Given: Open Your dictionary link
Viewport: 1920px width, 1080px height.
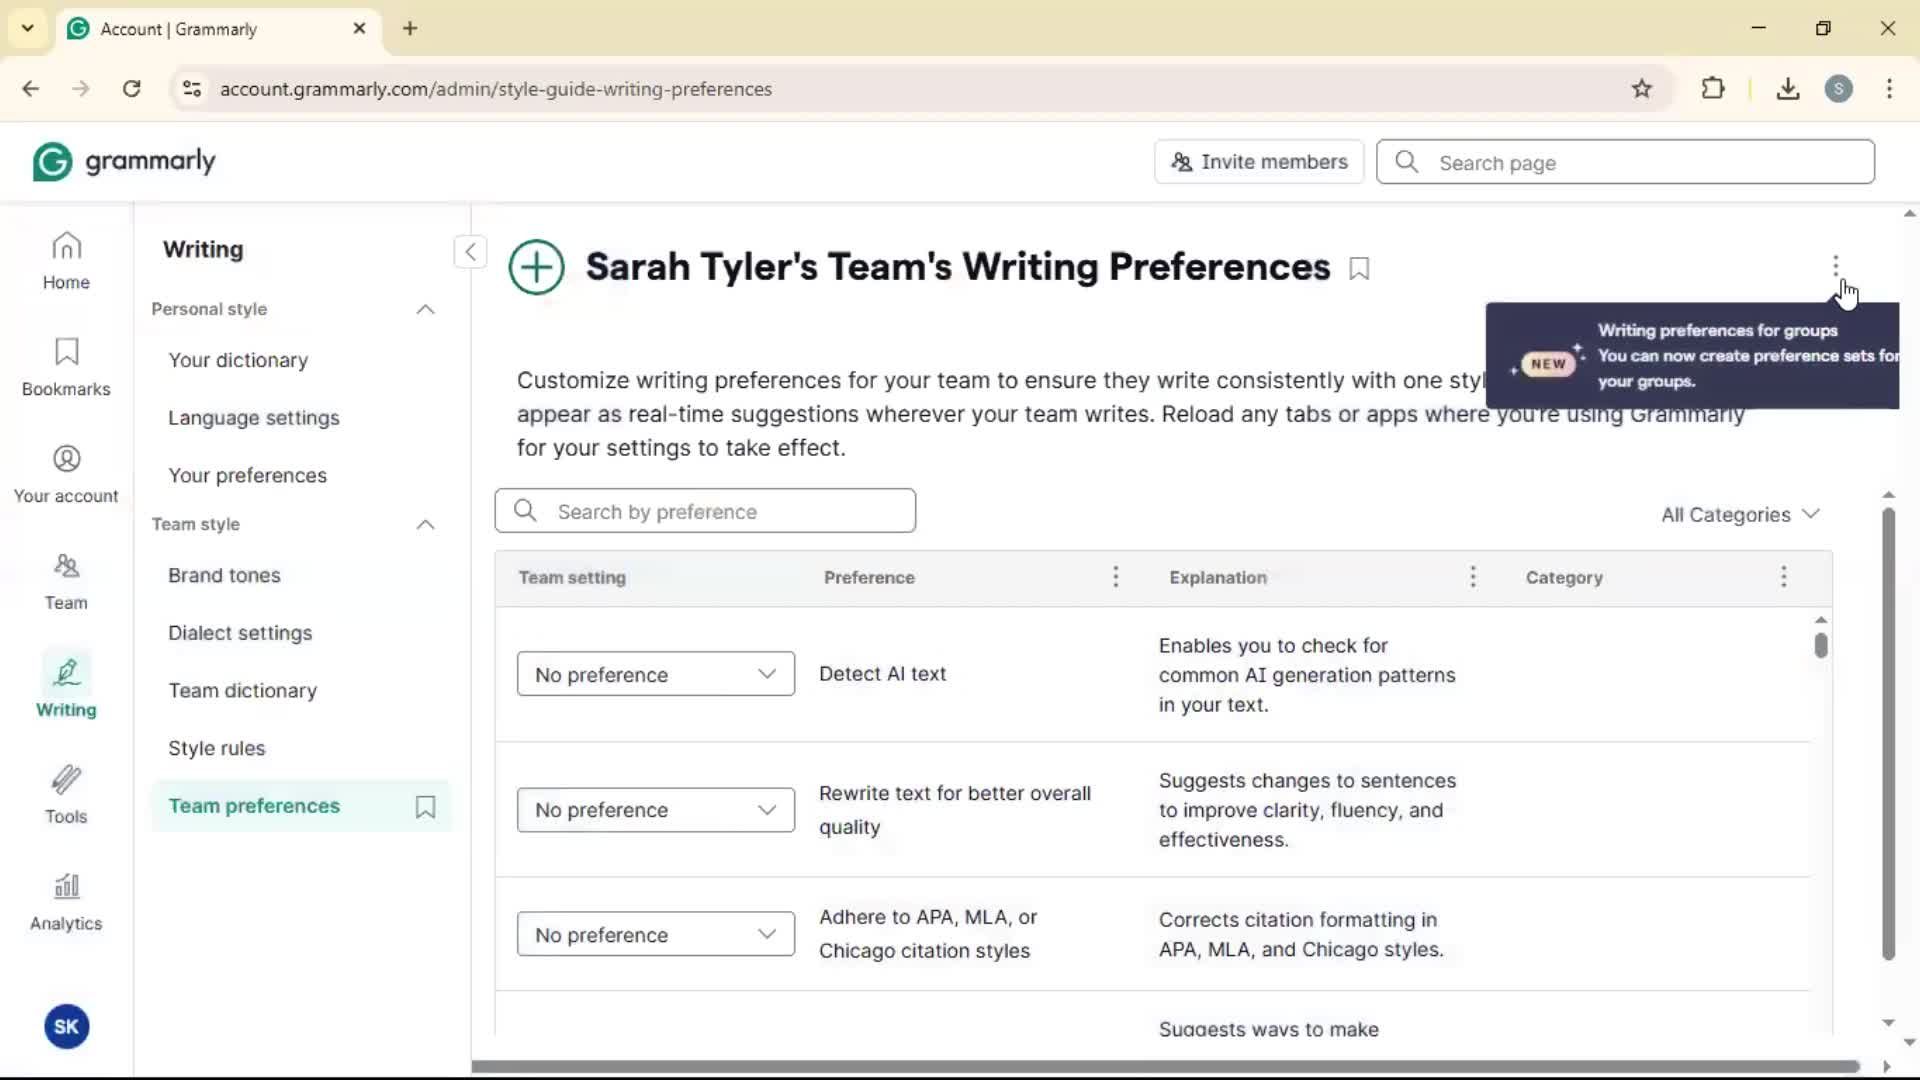Looking at the screenshot, I should 238,360.
